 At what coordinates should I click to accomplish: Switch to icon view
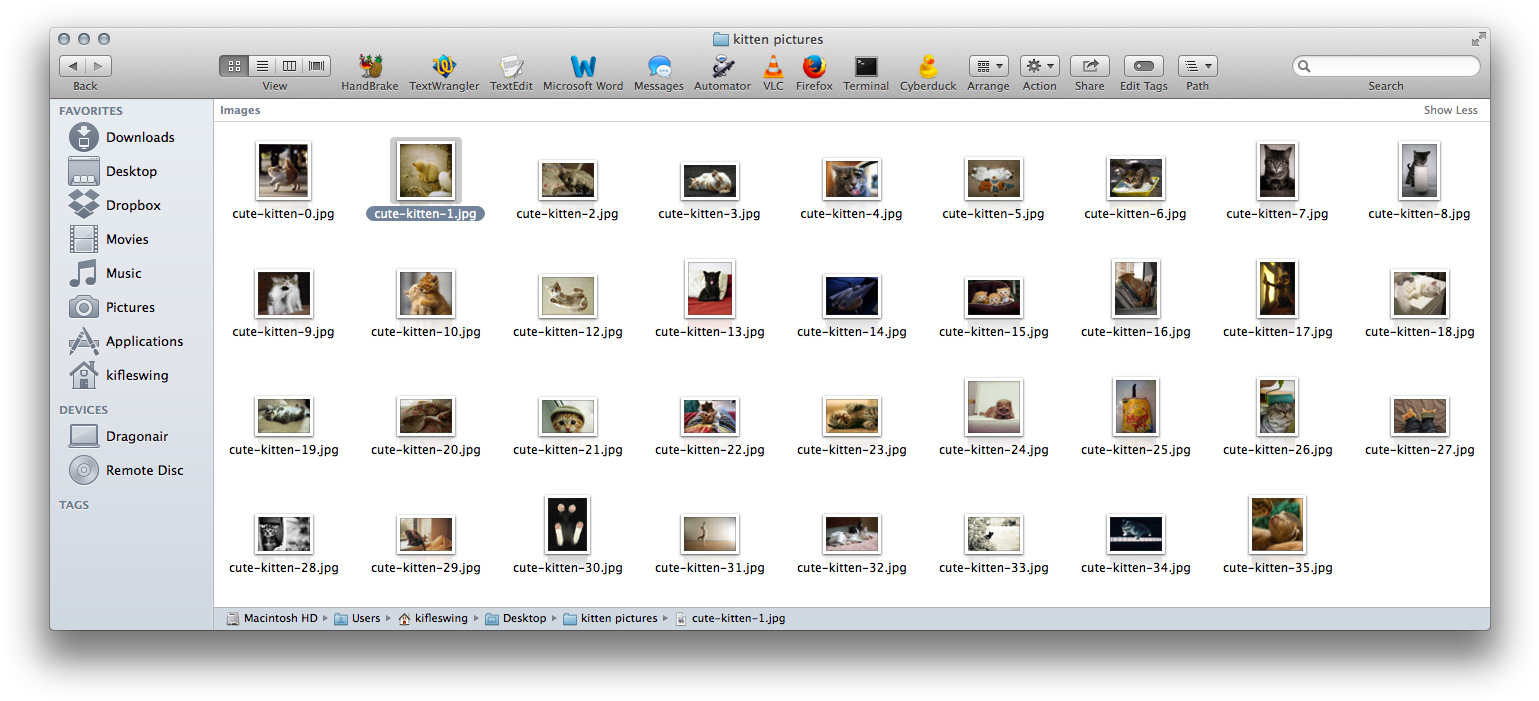tap(234, 66)
